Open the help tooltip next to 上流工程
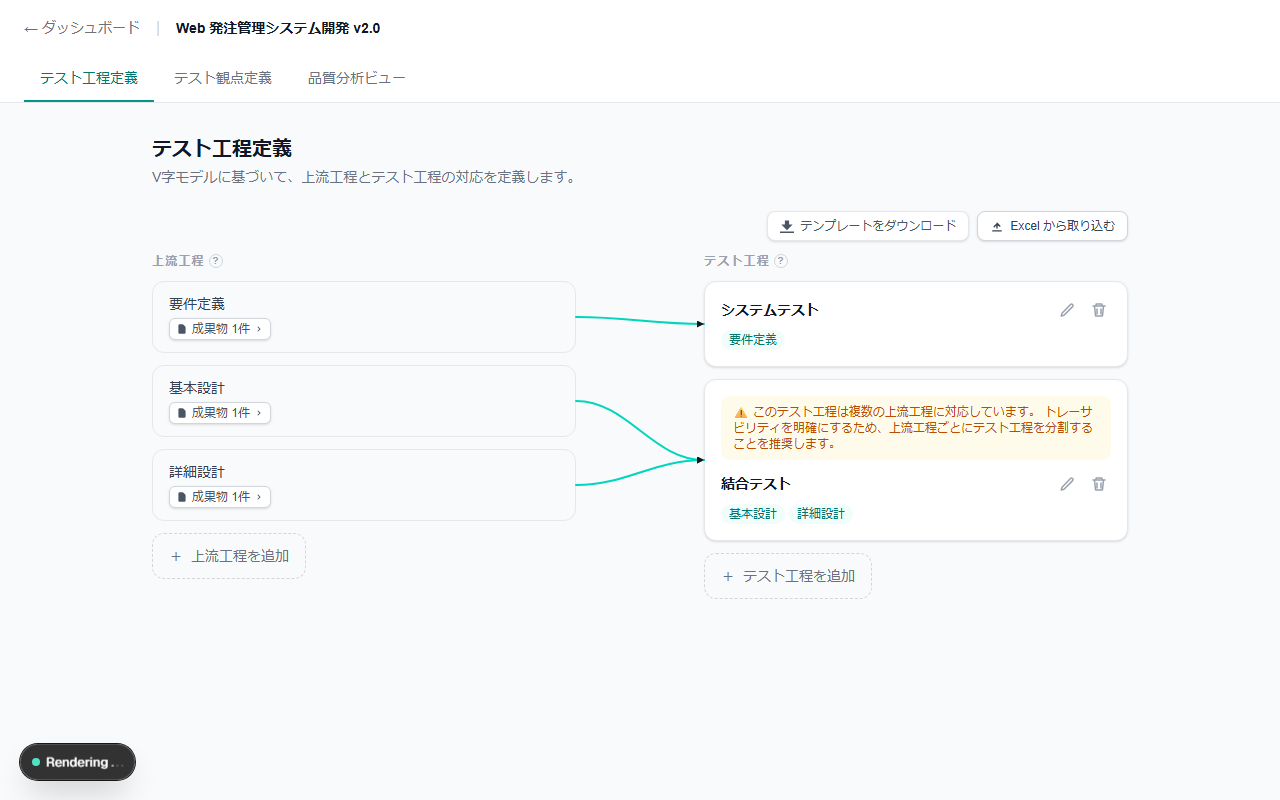 [x=215, y=261]
